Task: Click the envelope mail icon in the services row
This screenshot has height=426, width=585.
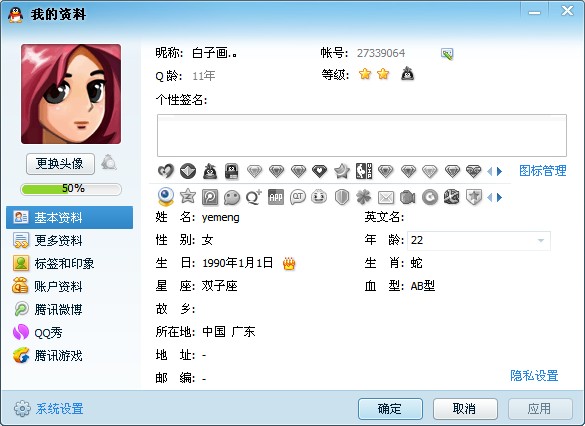Action: click(x=386, y=197)
